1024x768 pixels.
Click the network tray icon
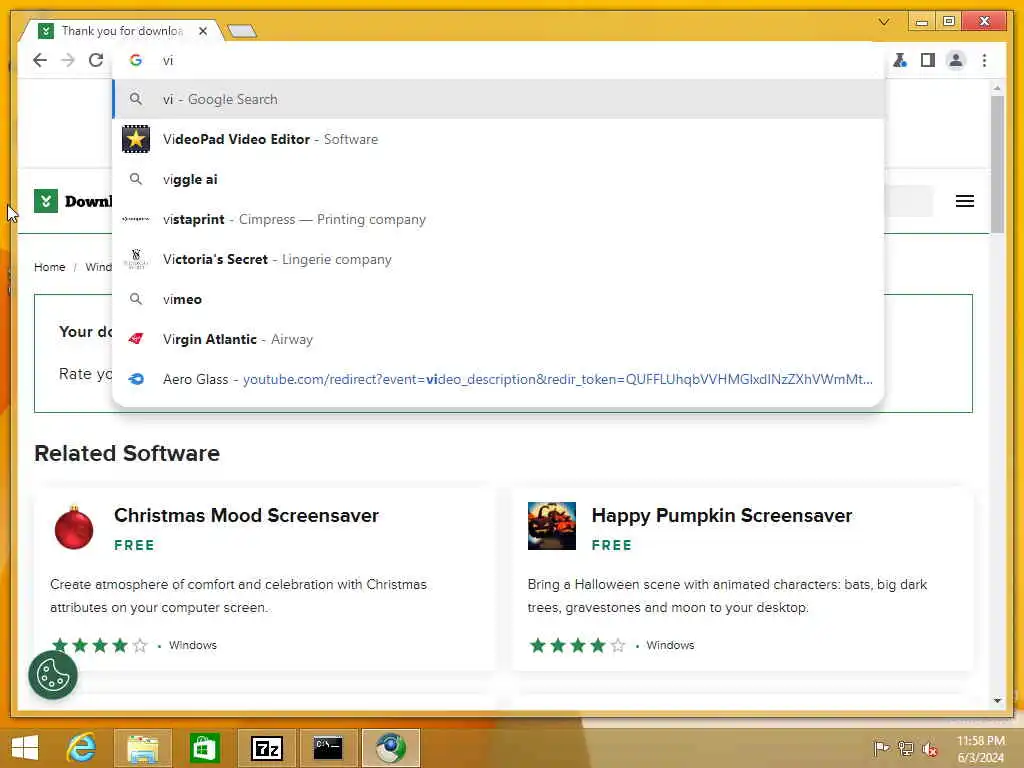(x=905, y=748)
